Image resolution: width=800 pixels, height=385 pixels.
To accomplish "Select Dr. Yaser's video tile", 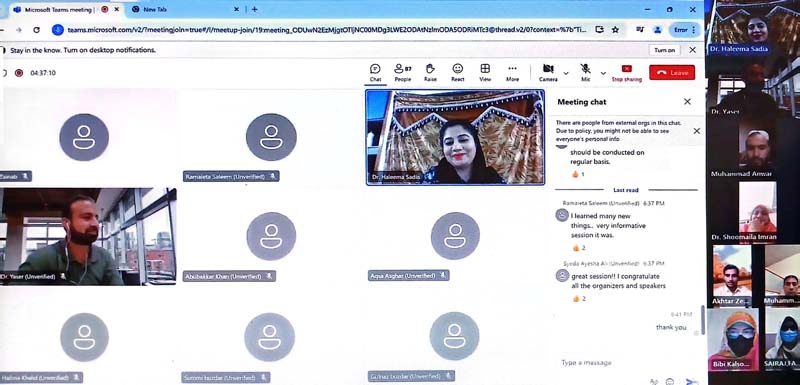I will pos(88,237).
